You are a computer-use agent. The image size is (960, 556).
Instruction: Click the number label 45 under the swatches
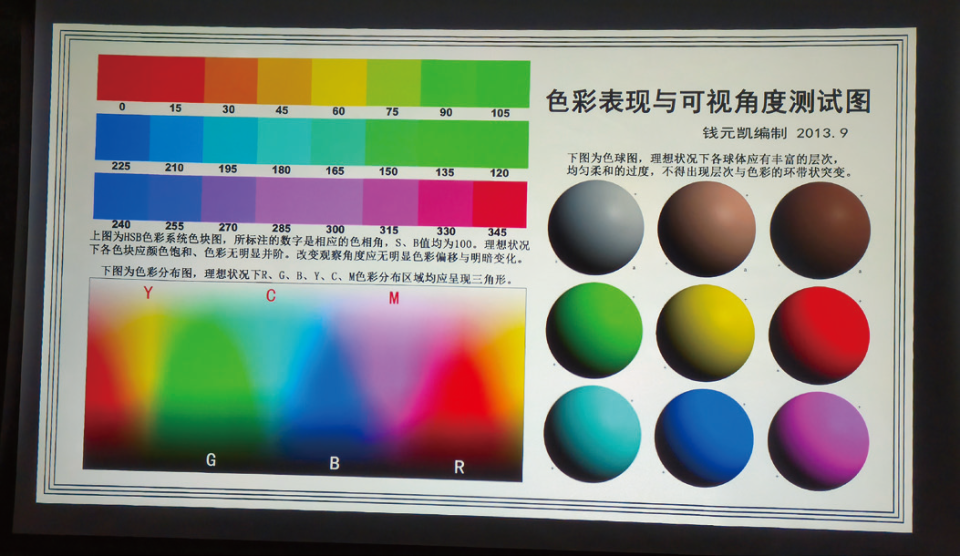282,110
